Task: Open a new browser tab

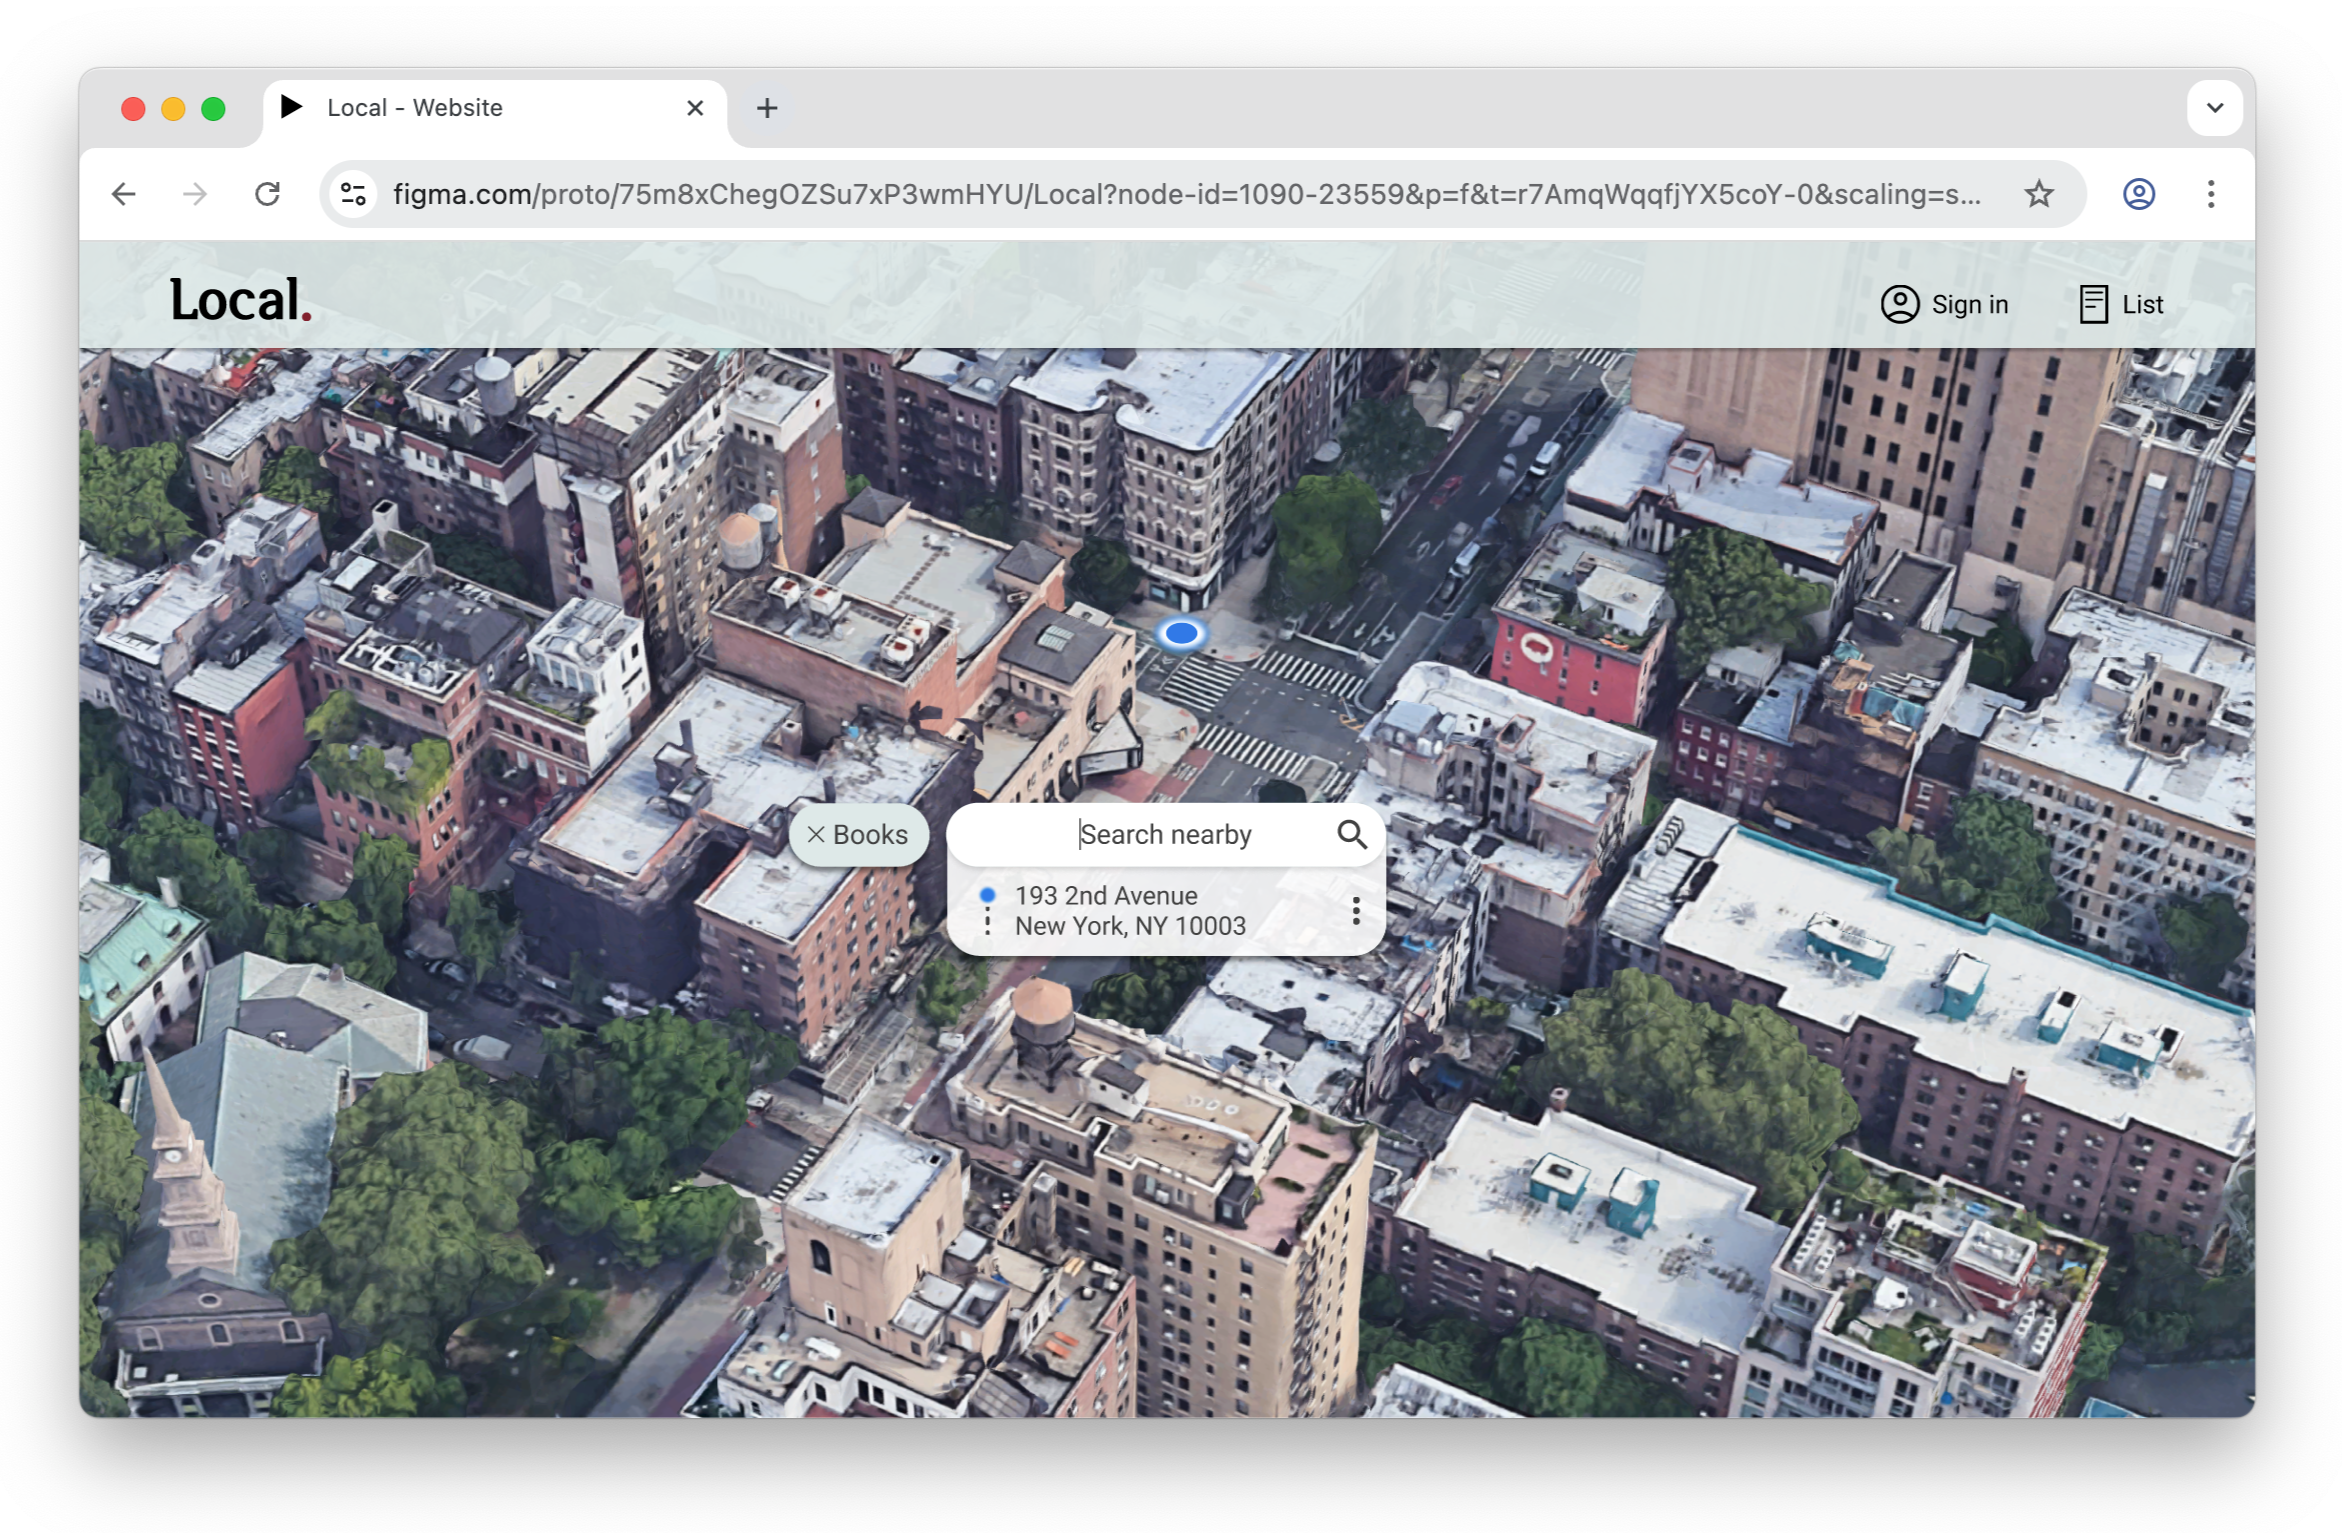Action: [767, 108]
